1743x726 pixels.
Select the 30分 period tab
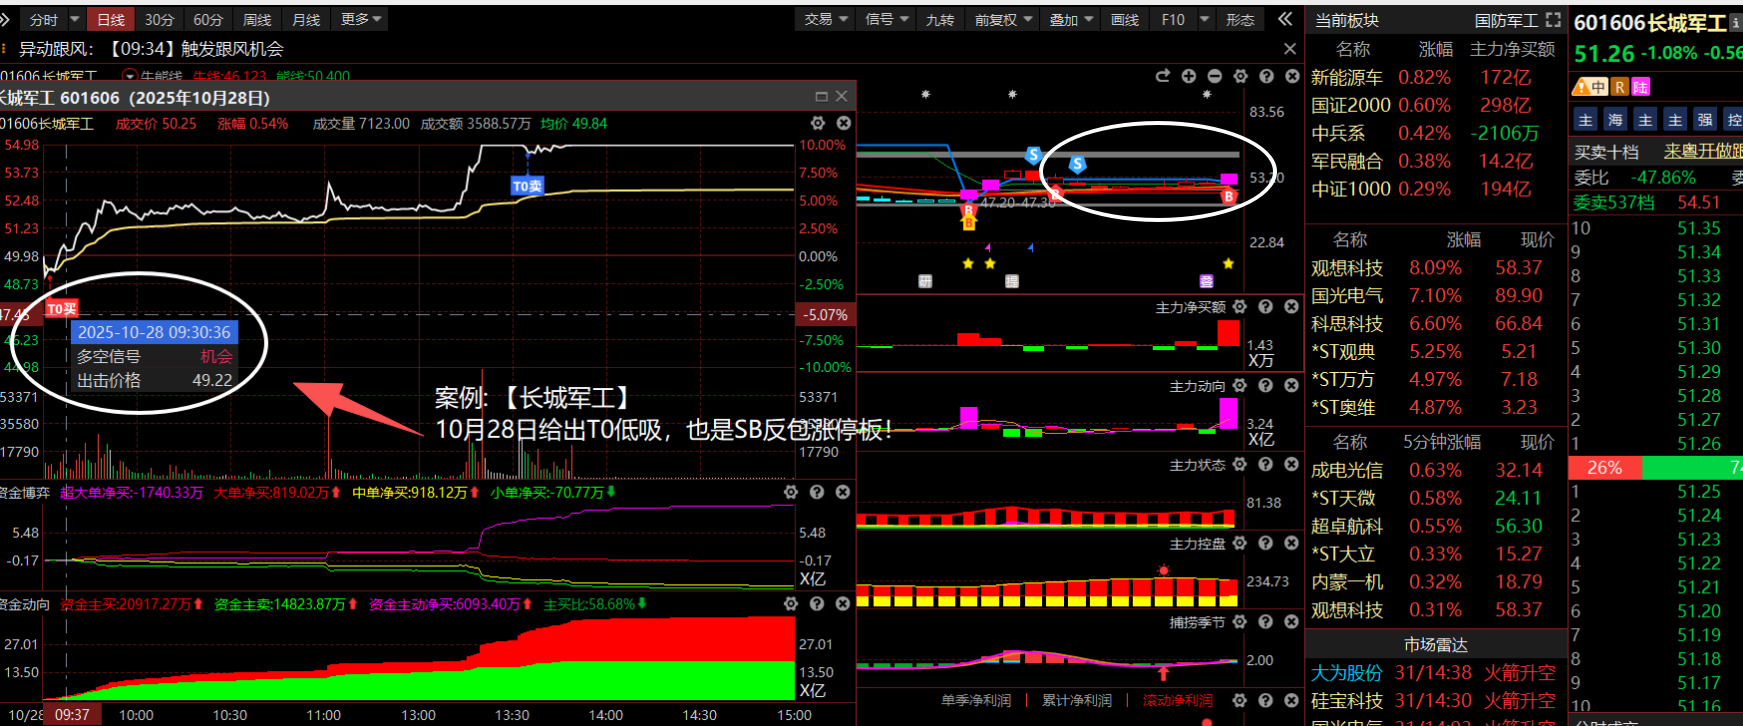pos(159,19)
